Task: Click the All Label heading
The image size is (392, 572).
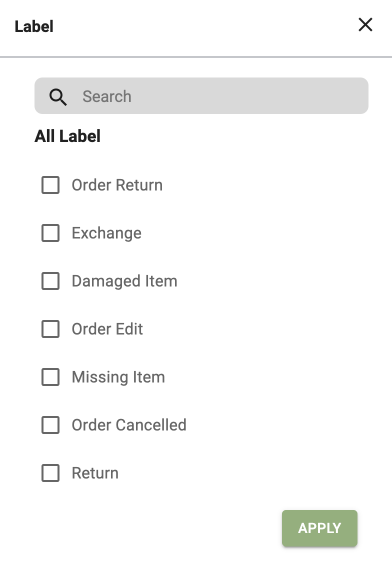Action: click(x=67, y=136)
